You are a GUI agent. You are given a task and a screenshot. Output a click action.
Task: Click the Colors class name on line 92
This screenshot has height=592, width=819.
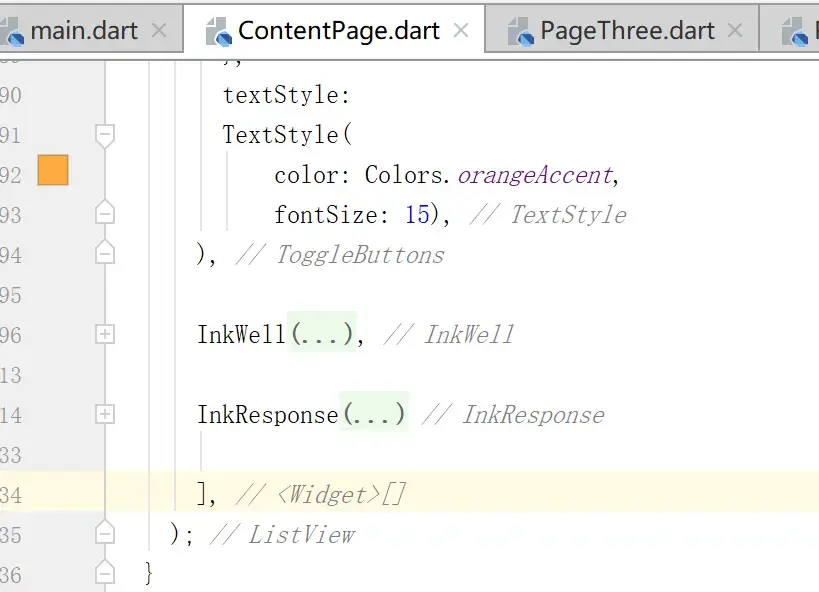point(403,175)
